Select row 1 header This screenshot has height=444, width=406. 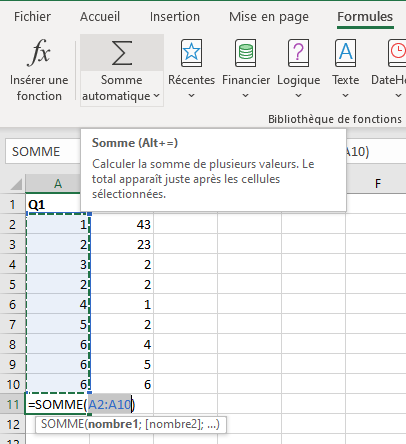(x=13, y=204)
